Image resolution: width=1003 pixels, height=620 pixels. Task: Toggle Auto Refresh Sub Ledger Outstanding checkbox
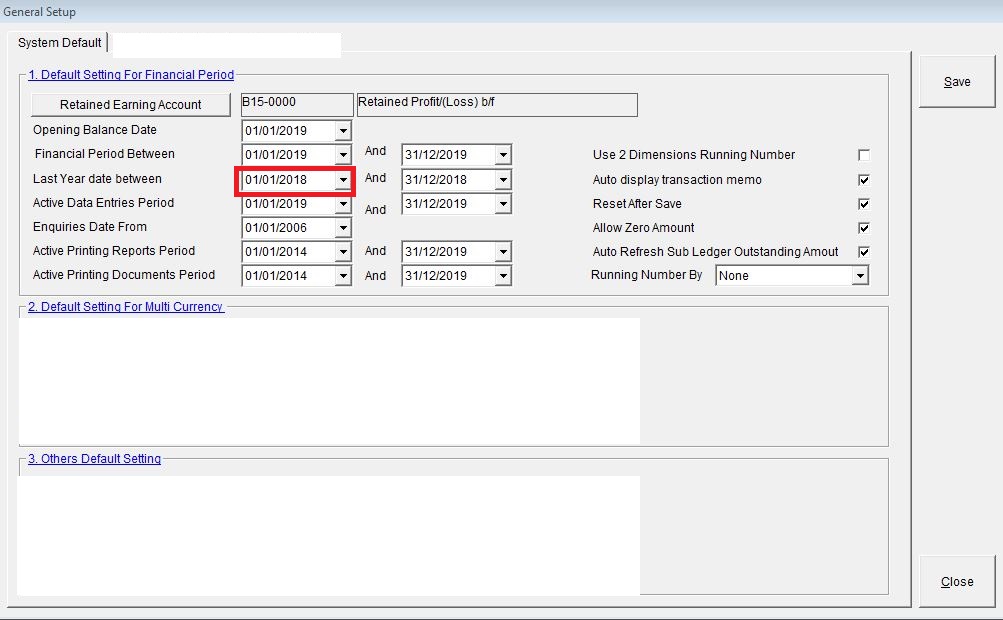[x=864, y=252]
